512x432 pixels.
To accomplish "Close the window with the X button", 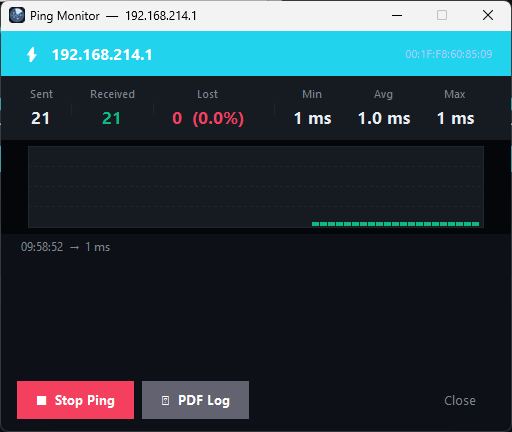I will point(488,15).
